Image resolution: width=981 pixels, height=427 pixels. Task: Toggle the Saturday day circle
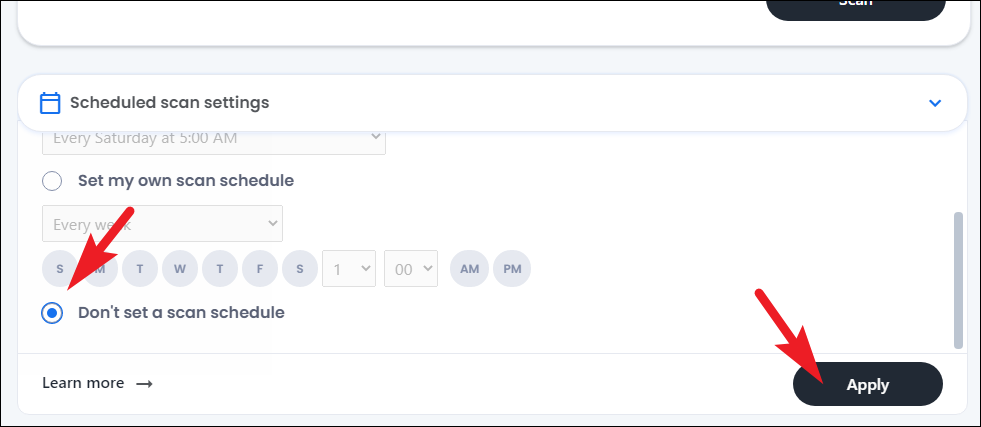coord(299,268)
